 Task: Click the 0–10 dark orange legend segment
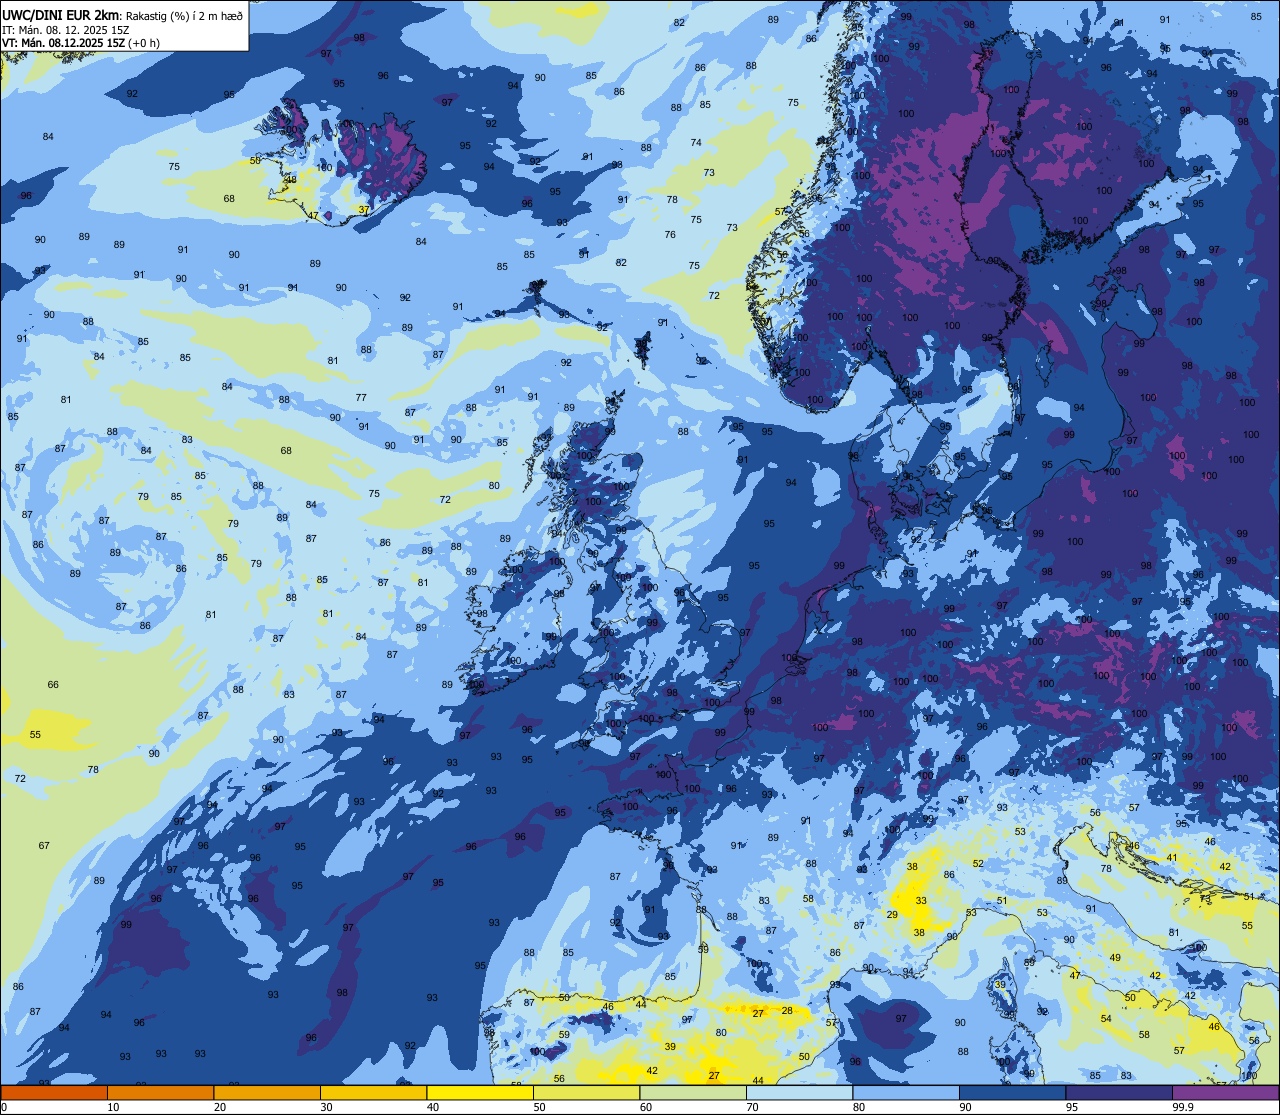pyautogui.click(x=54, y=1092)
